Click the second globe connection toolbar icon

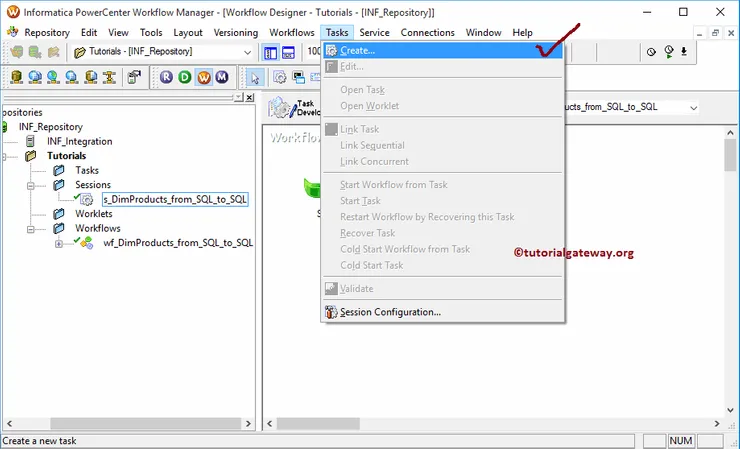(x=35, y=77)
